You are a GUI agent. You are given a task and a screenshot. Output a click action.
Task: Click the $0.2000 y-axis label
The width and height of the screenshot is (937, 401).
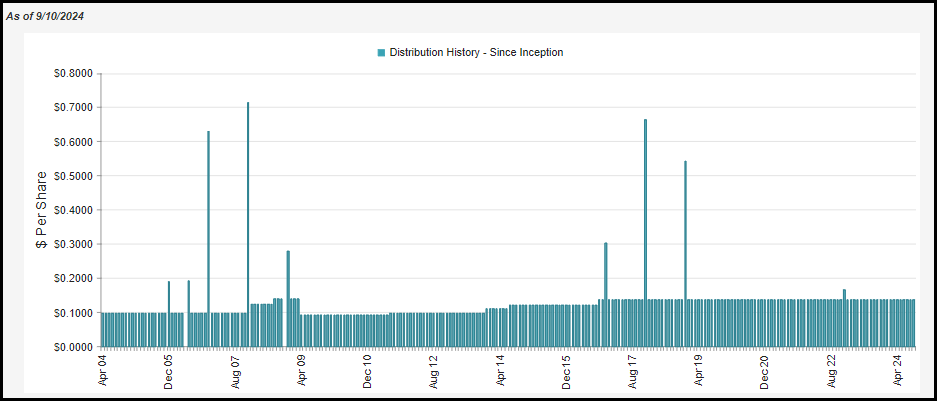(x=75, y=278)
